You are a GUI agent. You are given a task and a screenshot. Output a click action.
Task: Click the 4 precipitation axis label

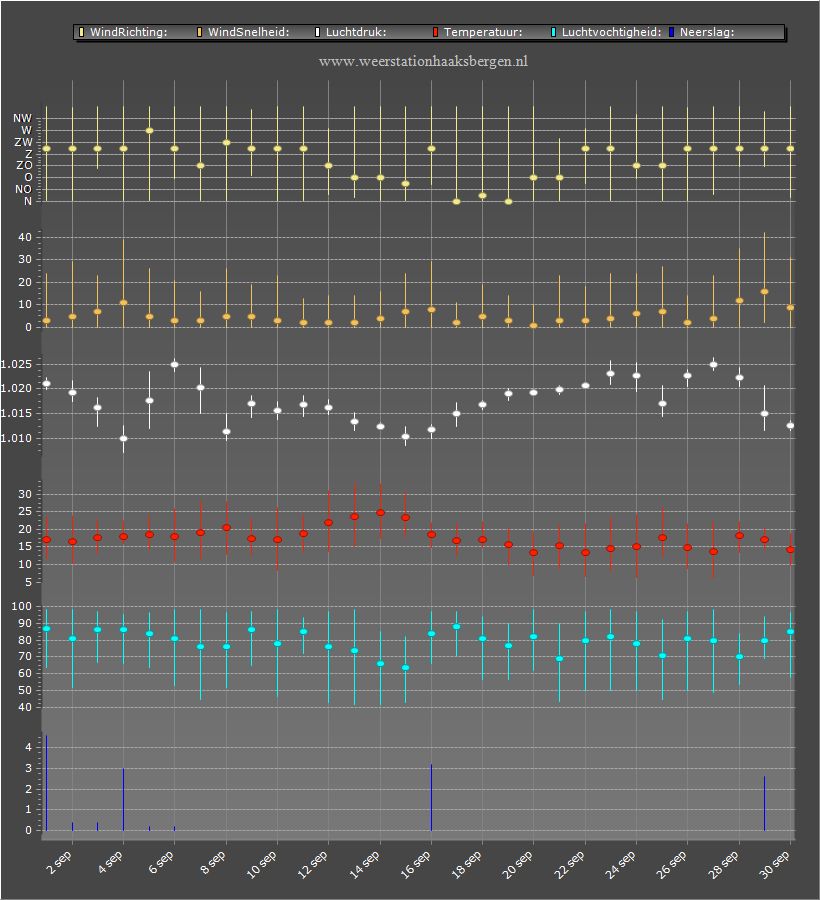(x=29, y=747)
